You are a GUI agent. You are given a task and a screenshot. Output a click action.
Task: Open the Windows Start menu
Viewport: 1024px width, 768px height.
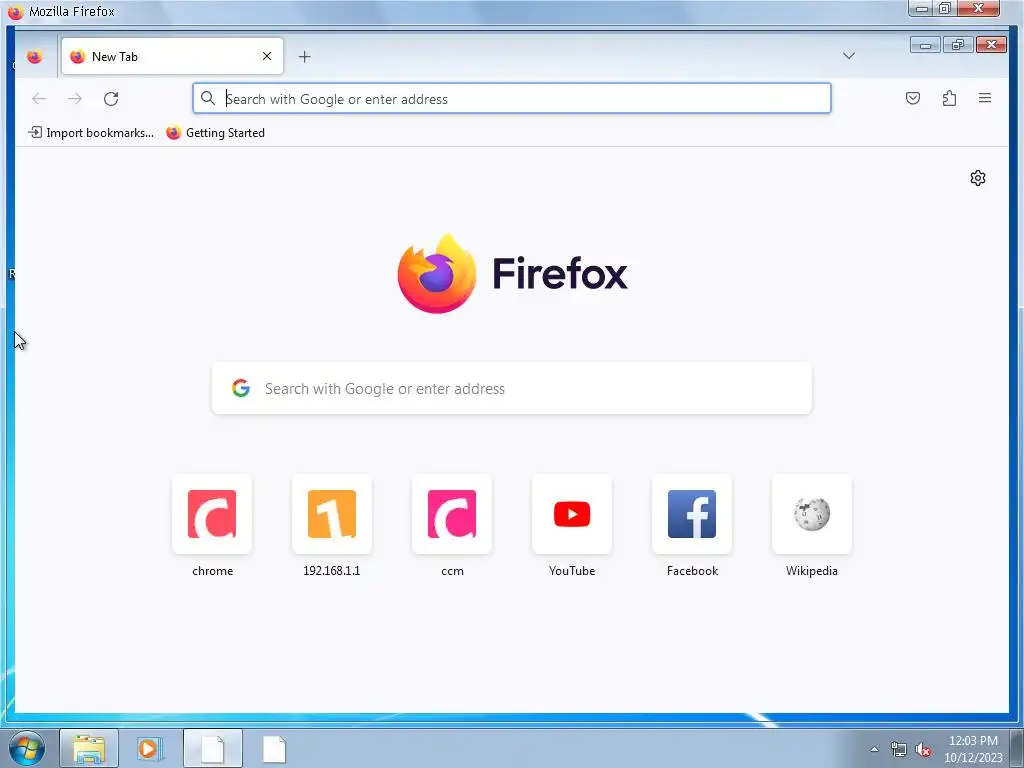27,748
